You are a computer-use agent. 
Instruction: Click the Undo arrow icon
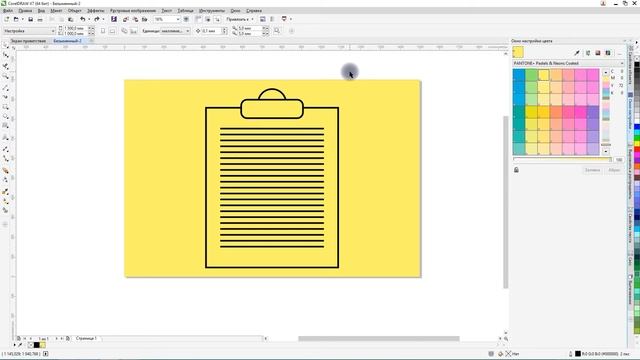[x=82, y=19]
